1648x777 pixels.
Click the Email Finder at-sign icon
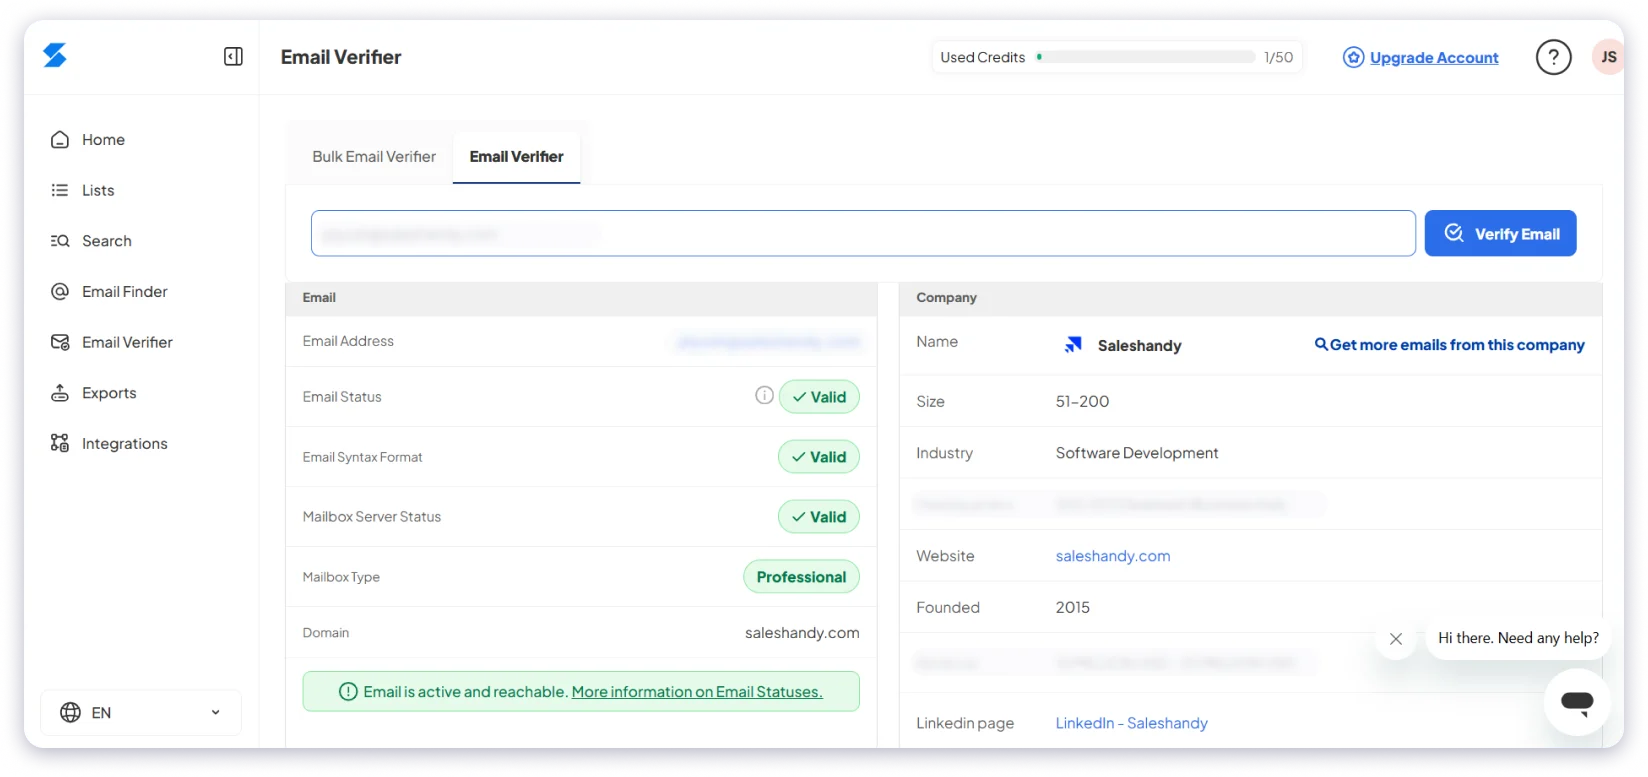tap(60, 292)
